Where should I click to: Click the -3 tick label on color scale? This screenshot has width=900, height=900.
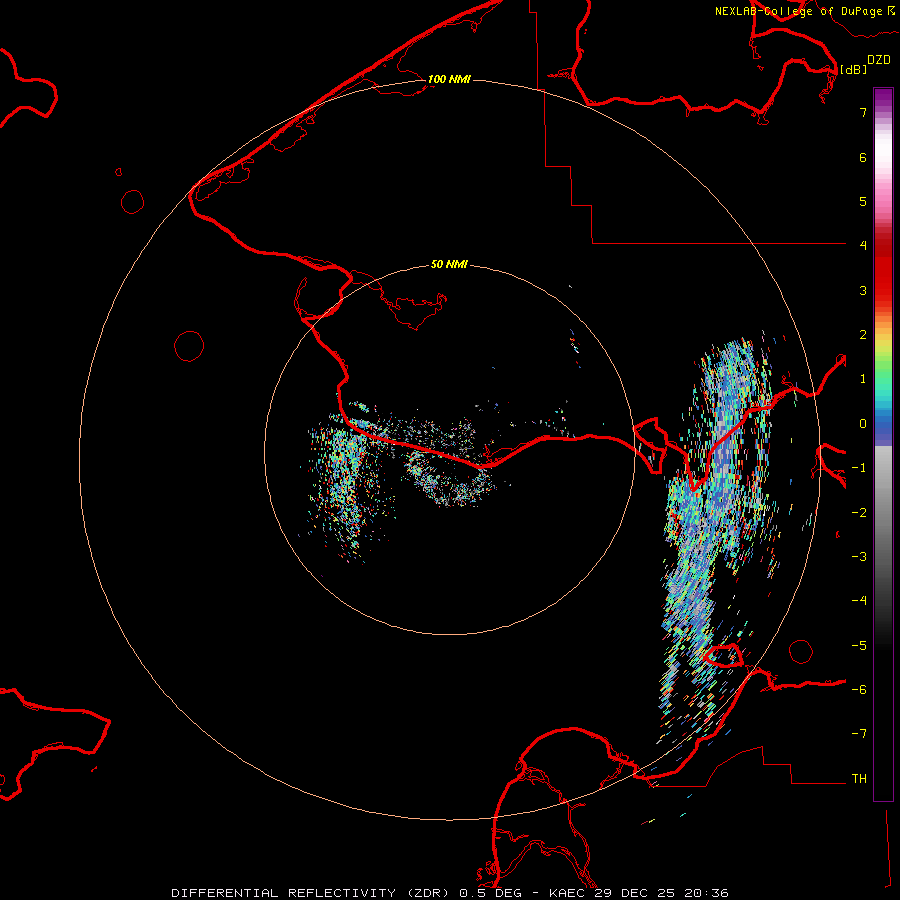click(859, 557)
